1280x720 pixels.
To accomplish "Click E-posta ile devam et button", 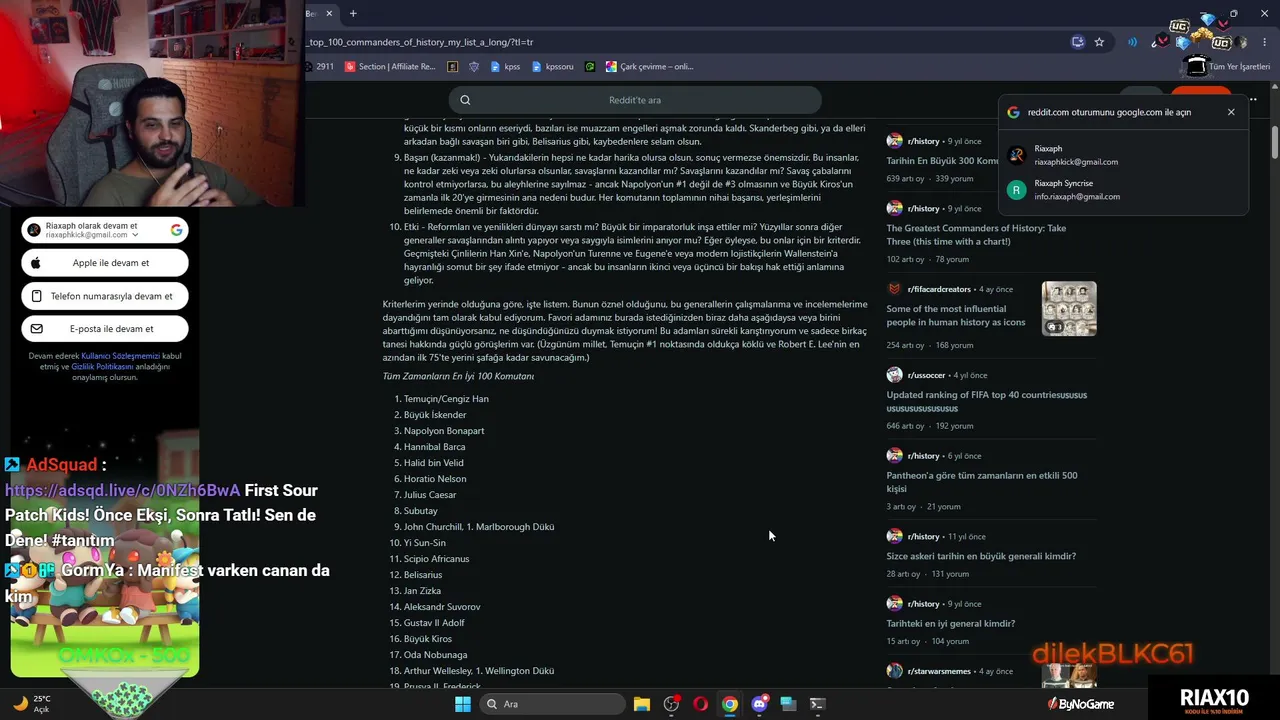I will 105,328.
